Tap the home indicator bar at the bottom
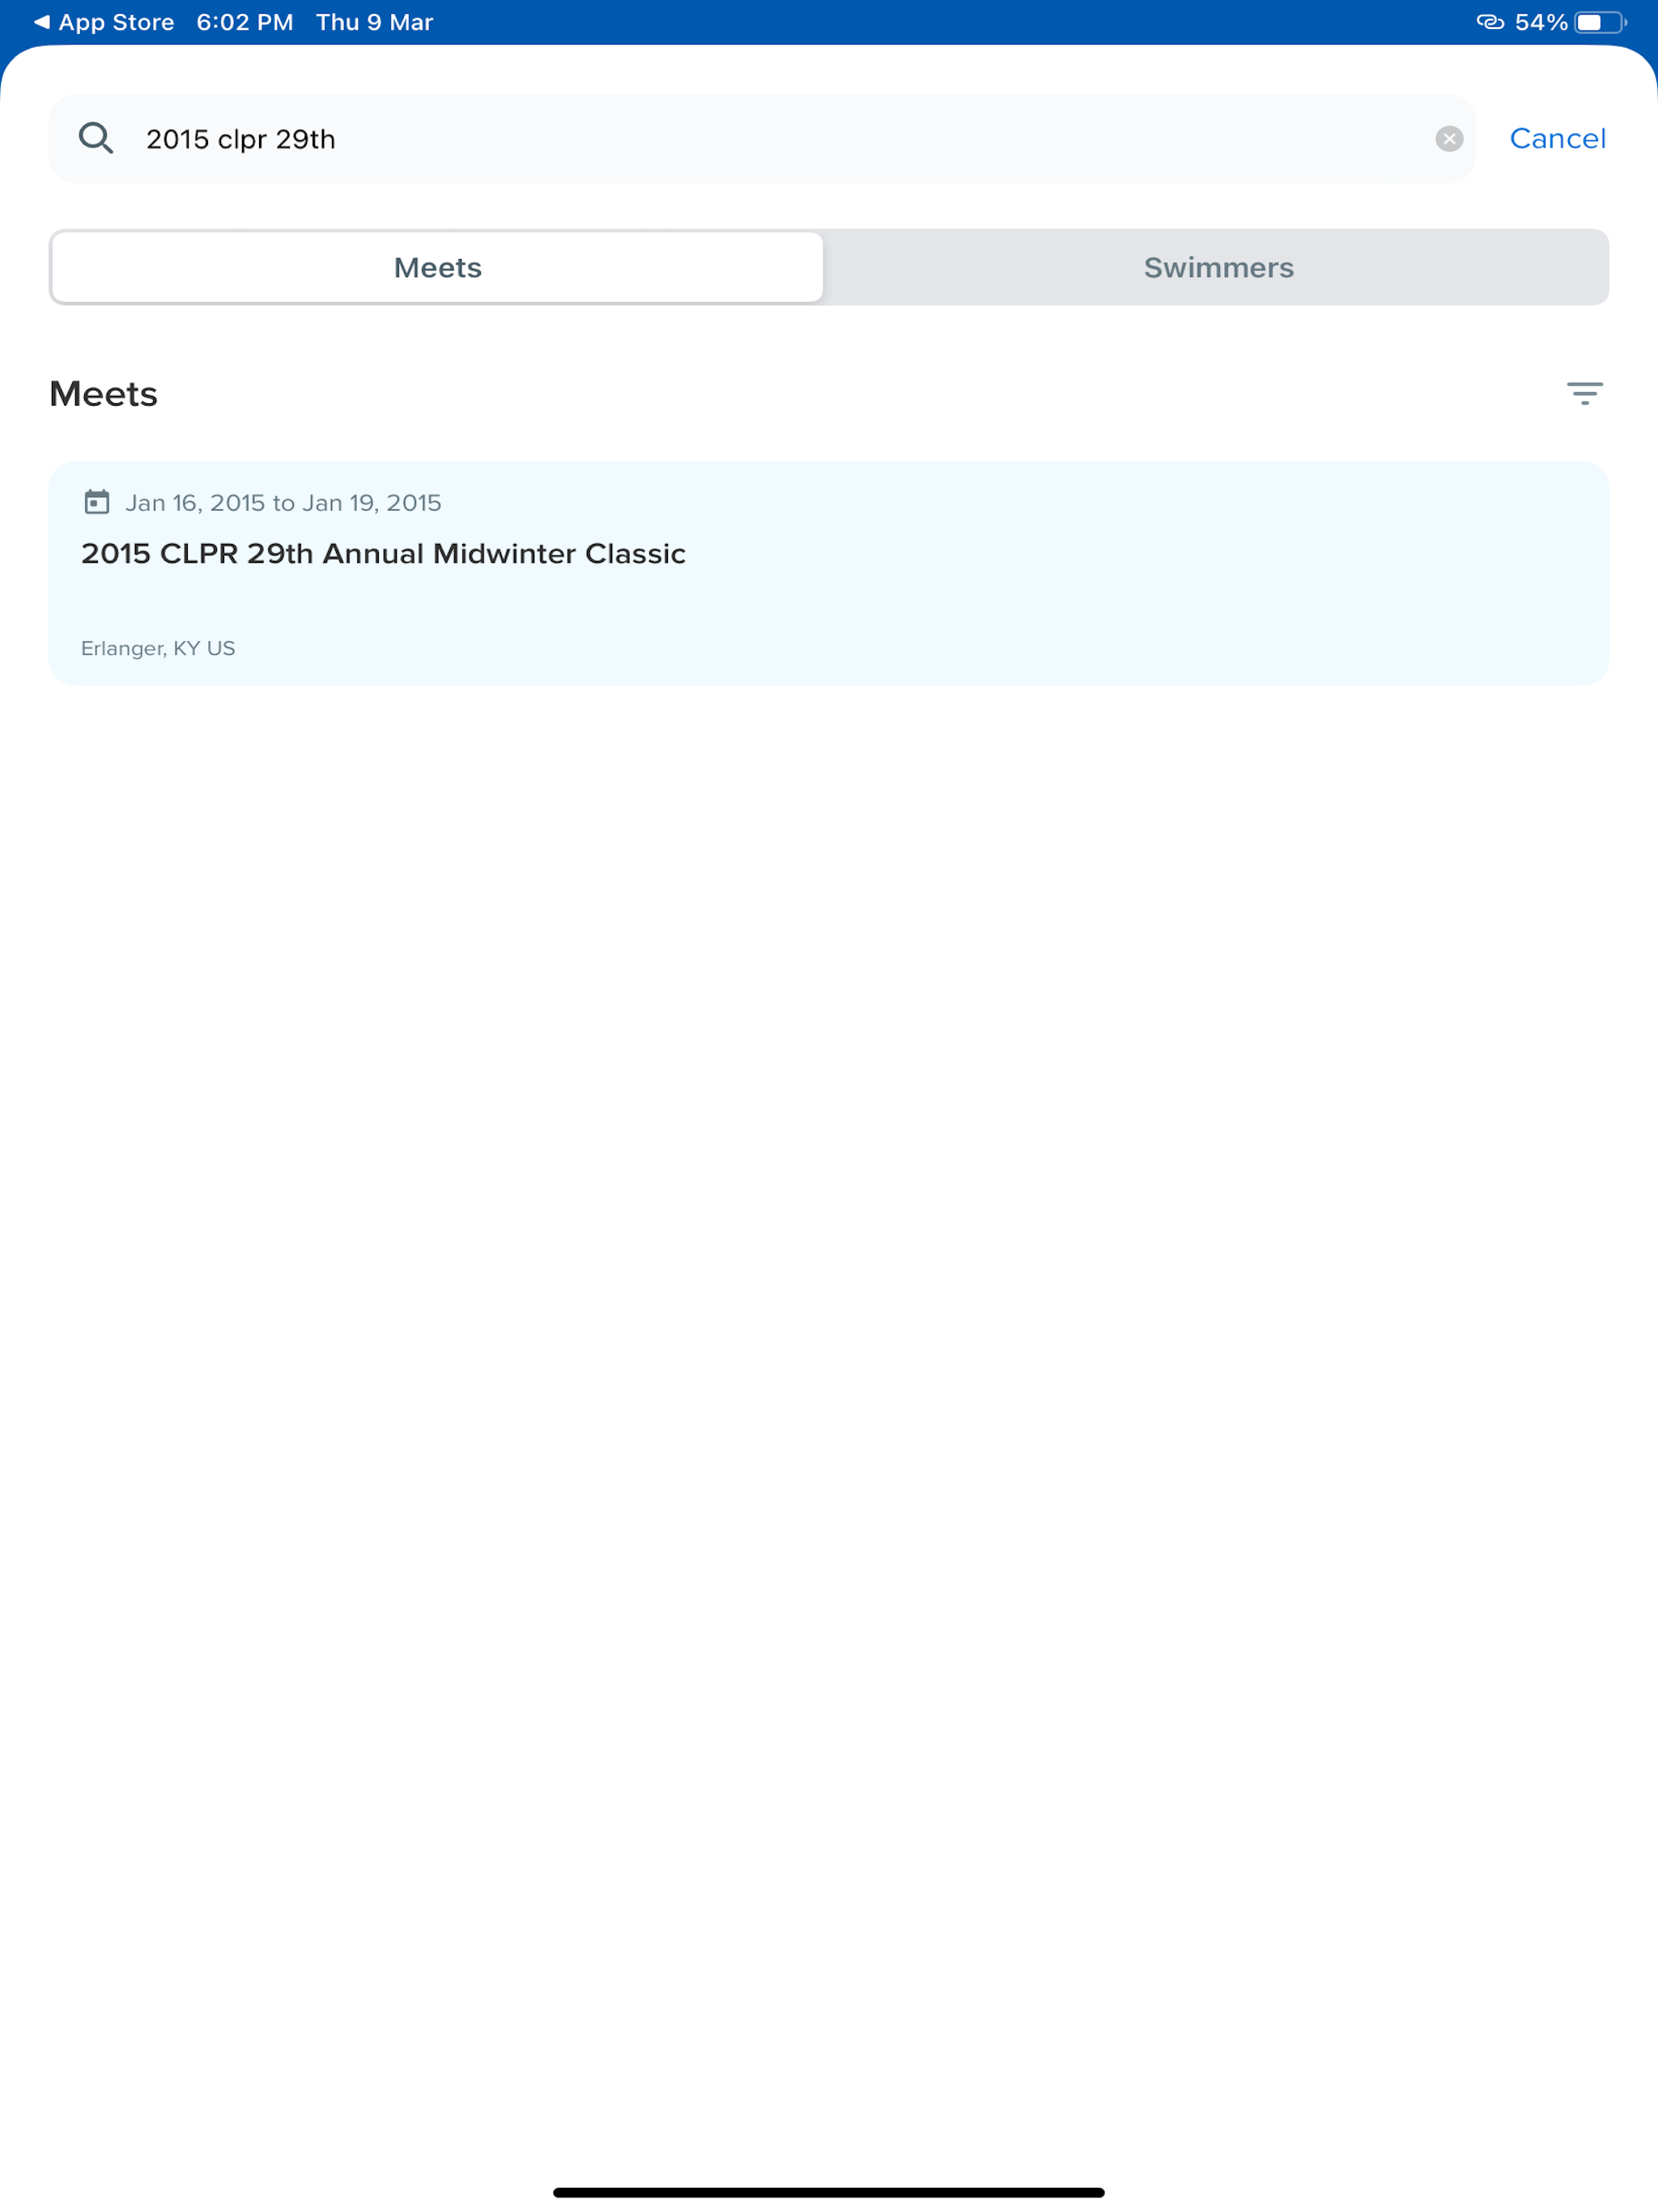Image resolution: width=1658 pixels, height=2212 pixels. (x=829, y=2192)
